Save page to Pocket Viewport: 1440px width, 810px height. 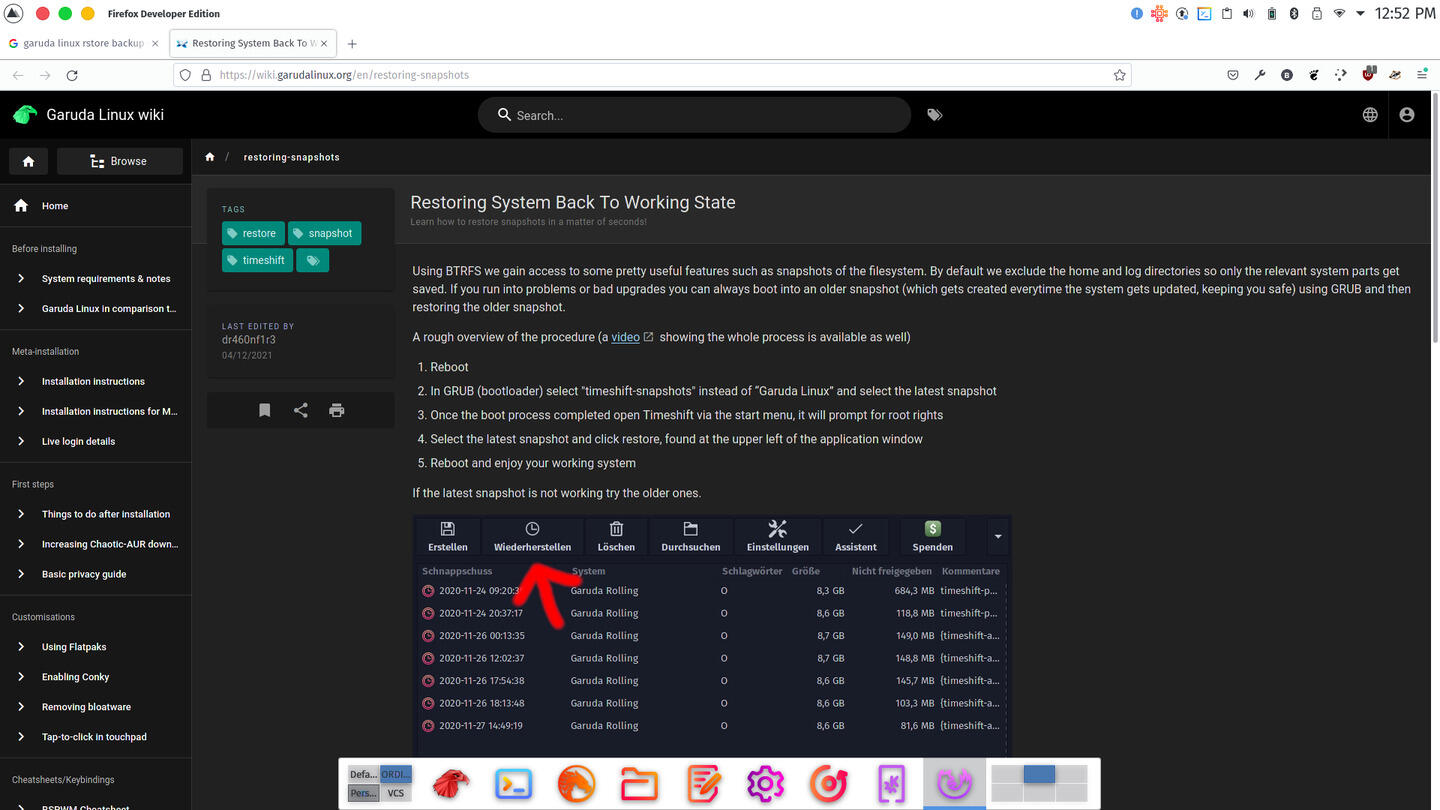(x=1234, y=75)
